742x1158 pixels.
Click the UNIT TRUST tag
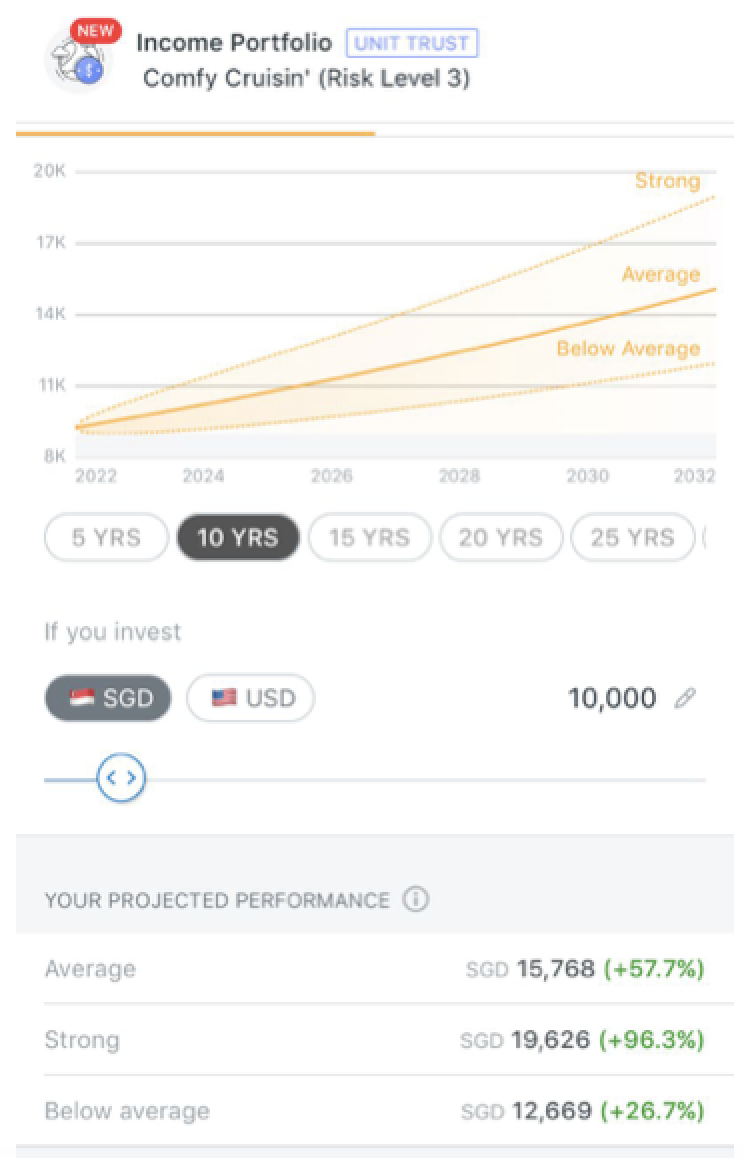click(x=412, y=43)
